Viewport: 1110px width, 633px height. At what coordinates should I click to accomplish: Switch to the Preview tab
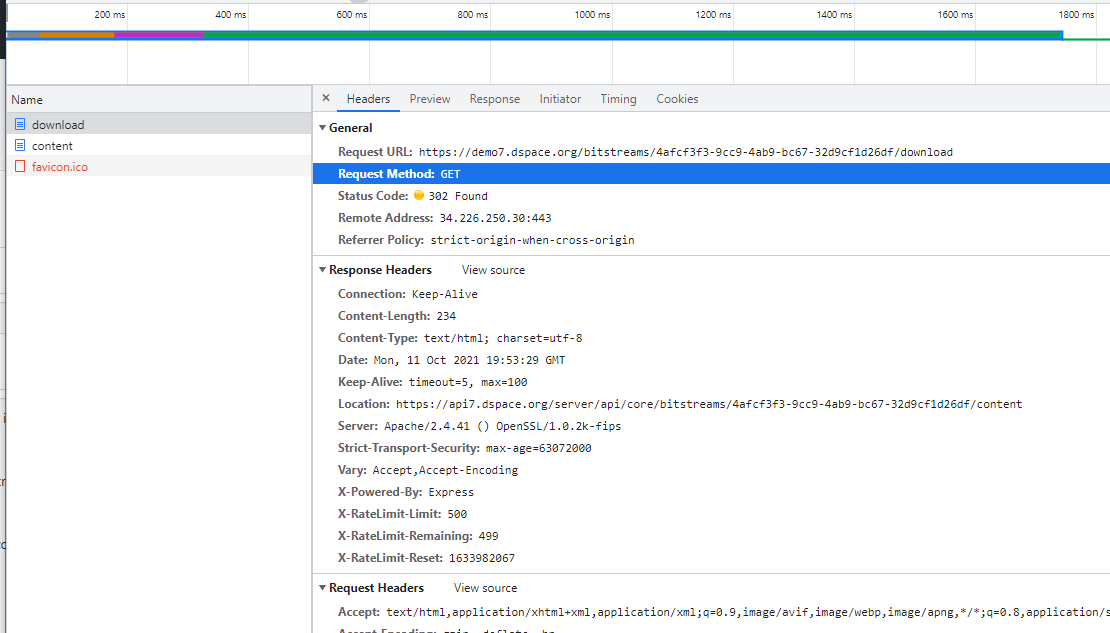click(x=429, y=99)
